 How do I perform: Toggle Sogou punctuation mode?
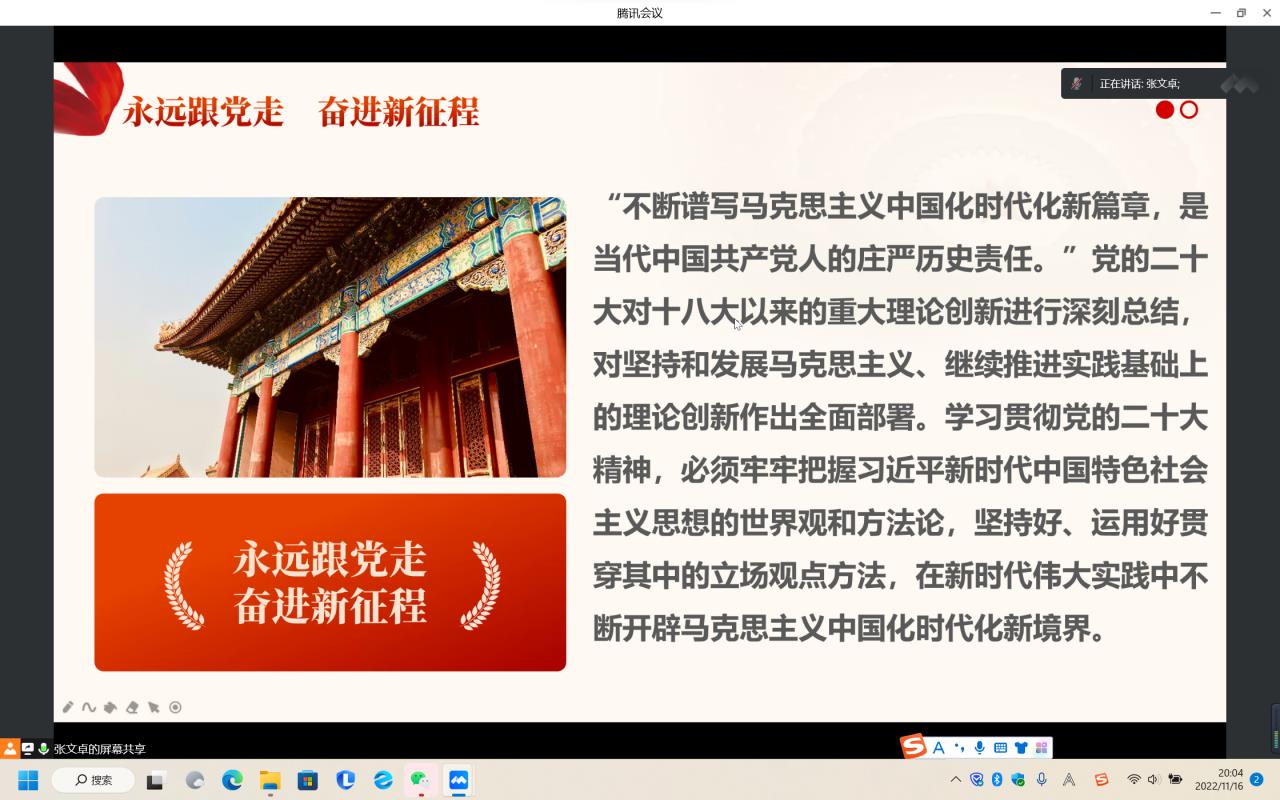point(959,747)
